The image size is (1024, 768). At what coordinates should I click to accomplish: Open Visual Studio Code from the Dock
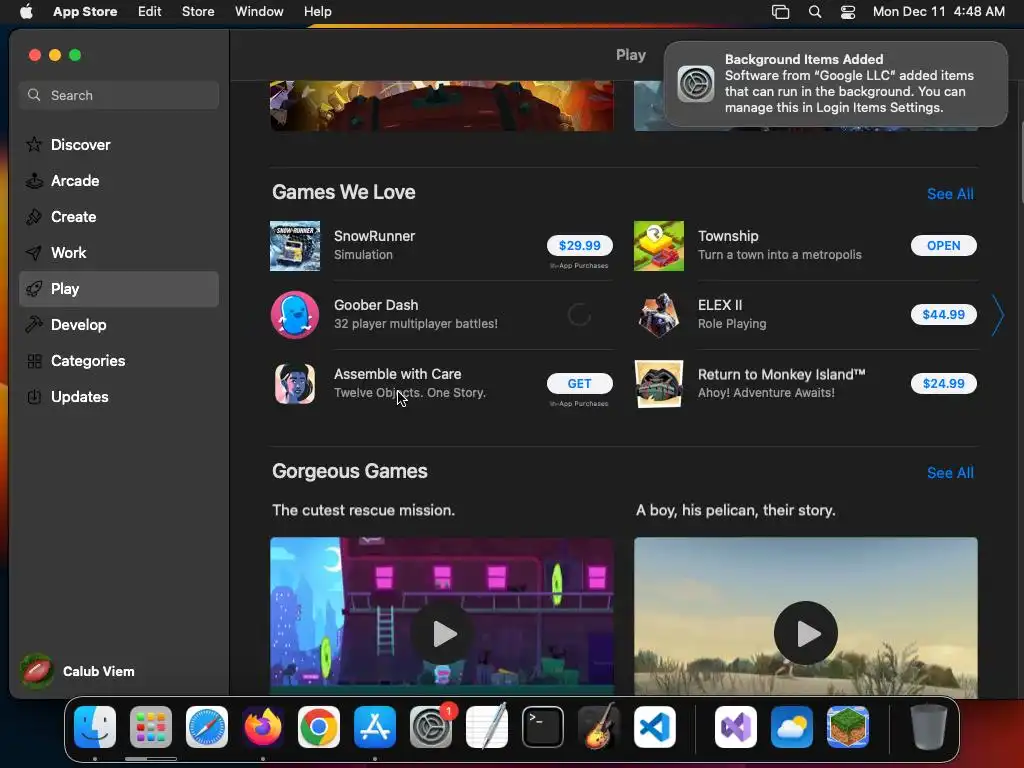coord(655,727)
